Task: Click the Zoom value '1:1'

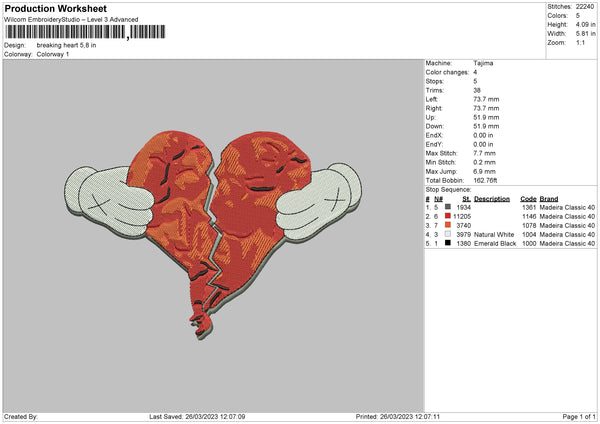Action: click(x=580, y=42)
